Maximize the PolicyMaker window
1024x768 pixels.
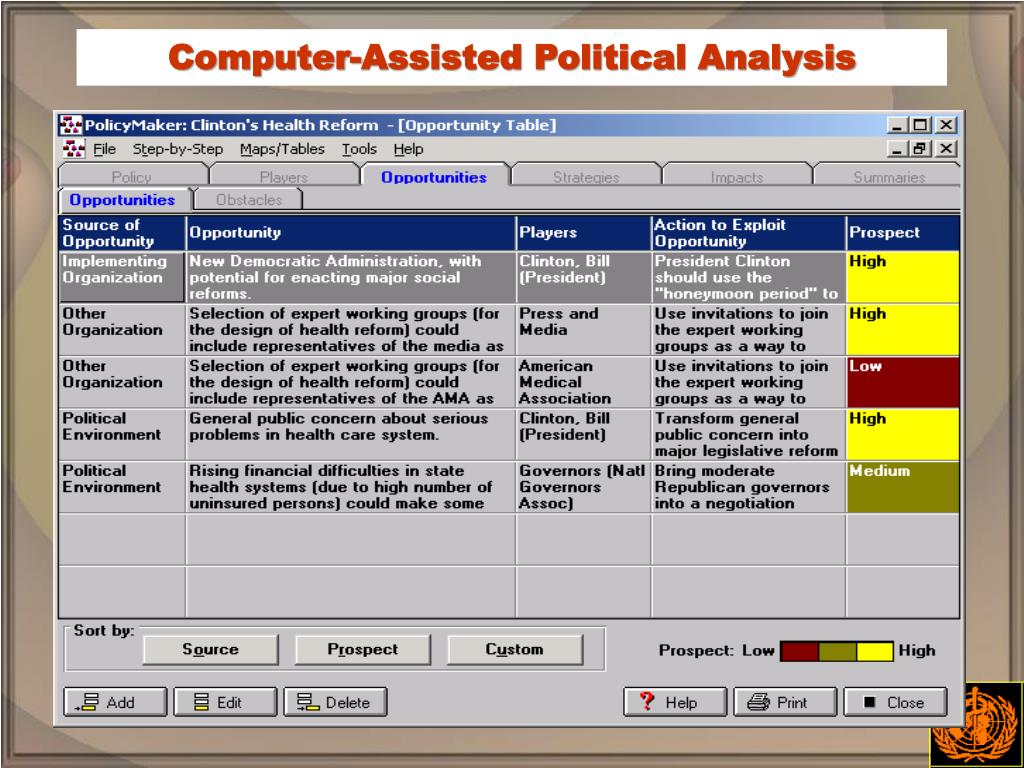(x=920, y=125)
